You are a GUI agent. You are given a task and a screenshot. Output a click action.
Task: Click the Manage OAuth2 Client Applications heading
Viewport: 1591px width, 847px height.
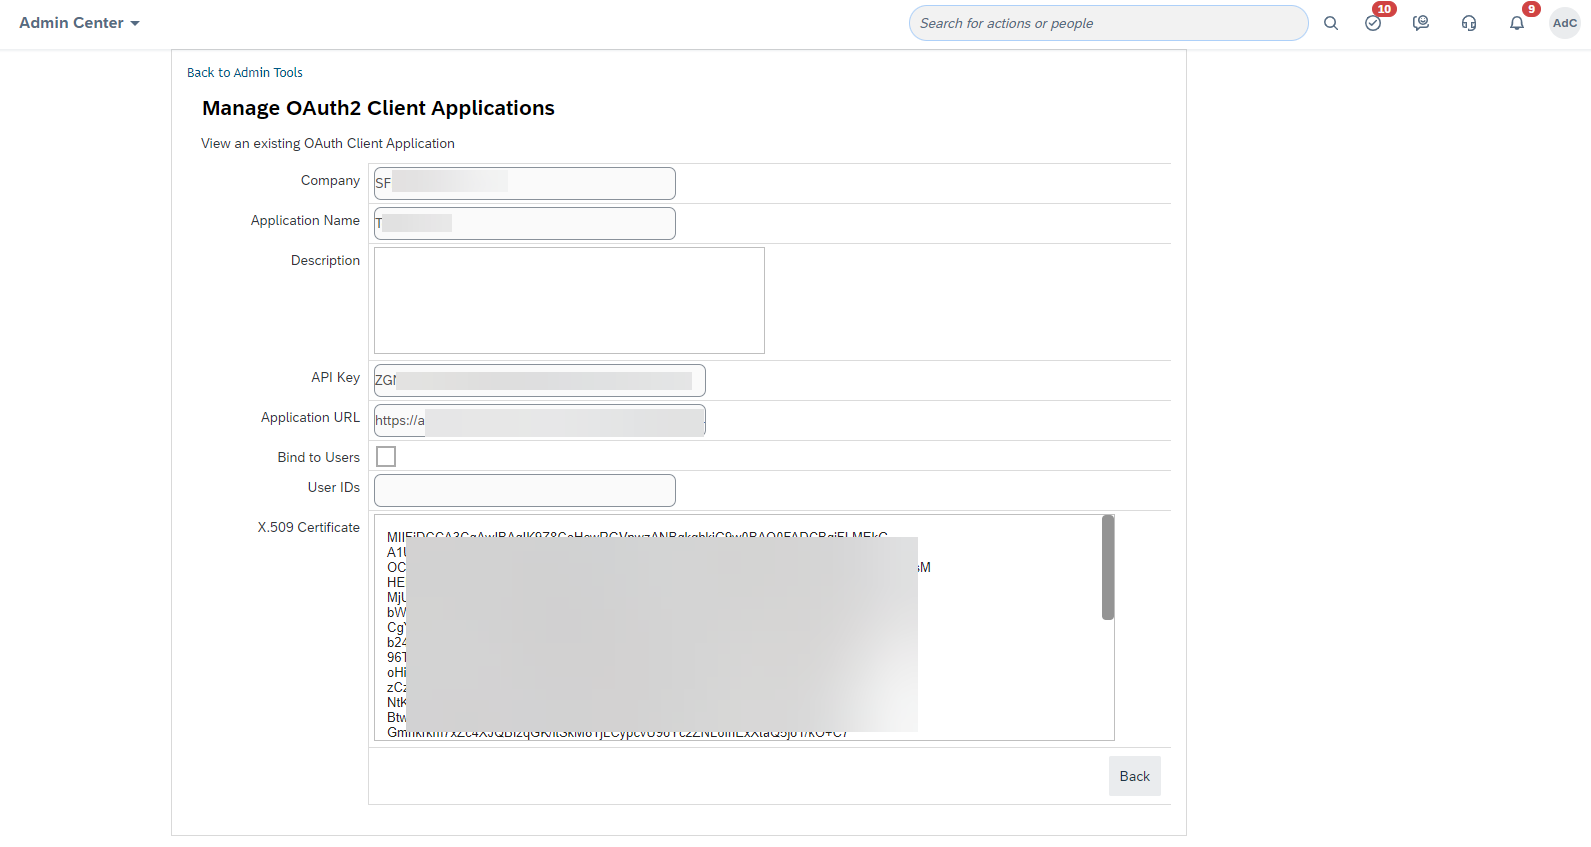pyautogui.click(x=378, y=108)
